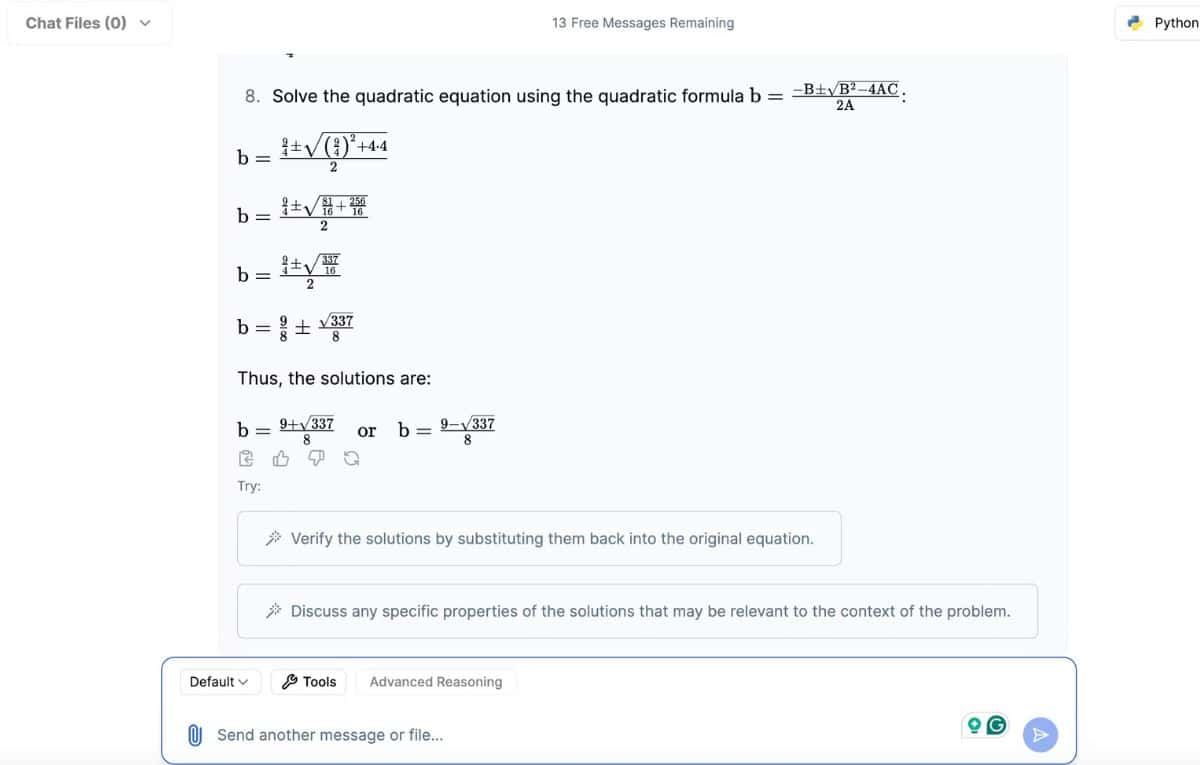
Task: Give the answer a thumbs up
Action: (281, 460)
